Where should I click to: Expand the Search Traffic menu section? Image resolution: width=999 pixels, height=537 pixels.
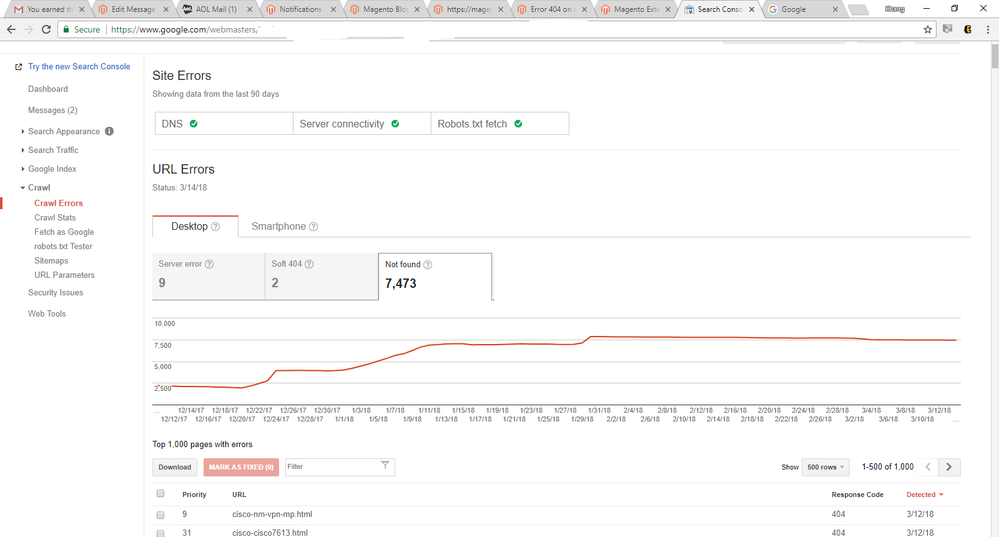coord(53,150)
